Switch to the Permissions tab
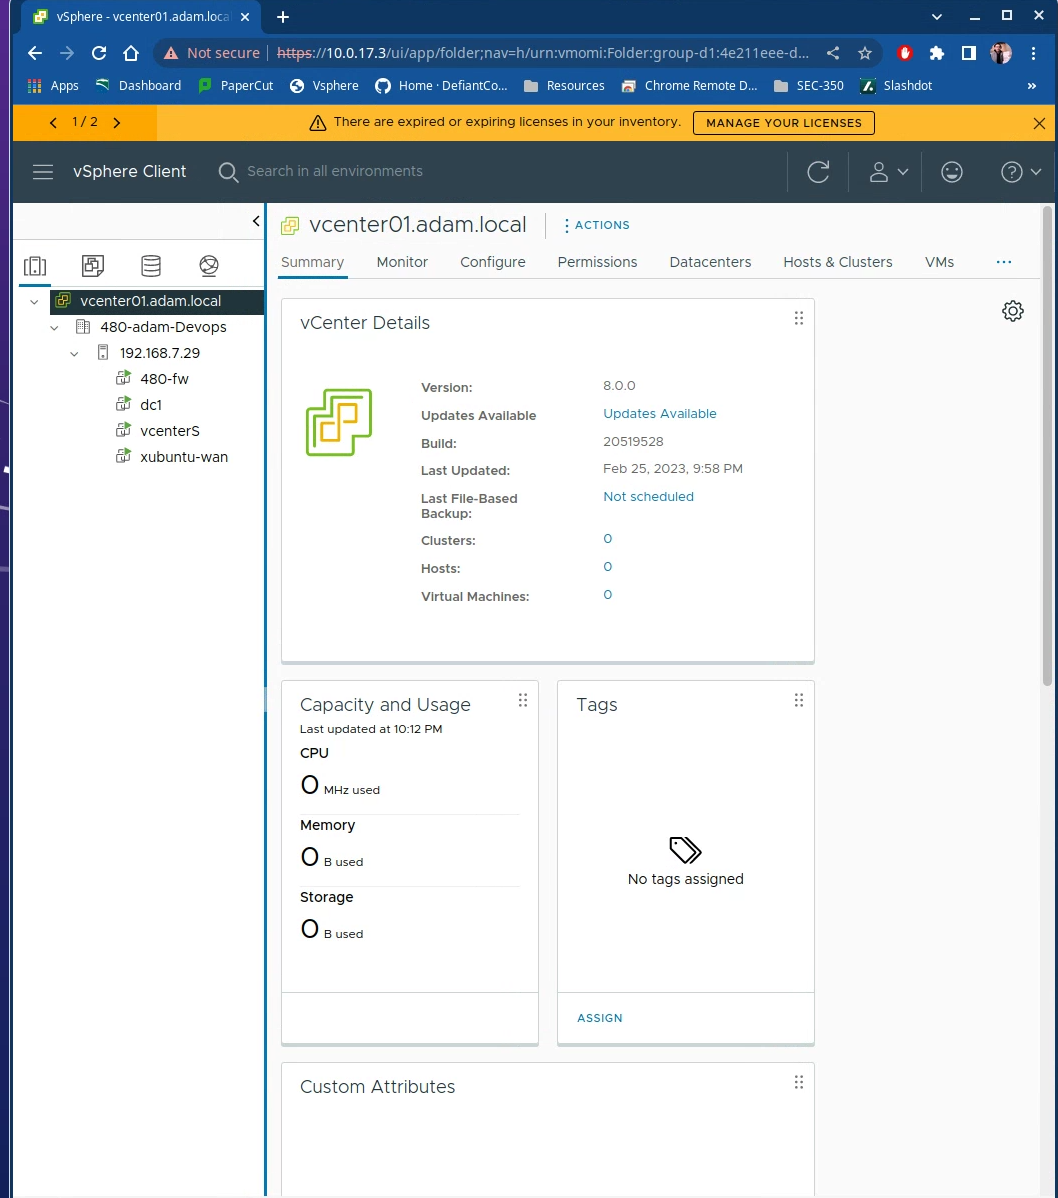This screenshot has width=1058, height=1198. [597, 262]
